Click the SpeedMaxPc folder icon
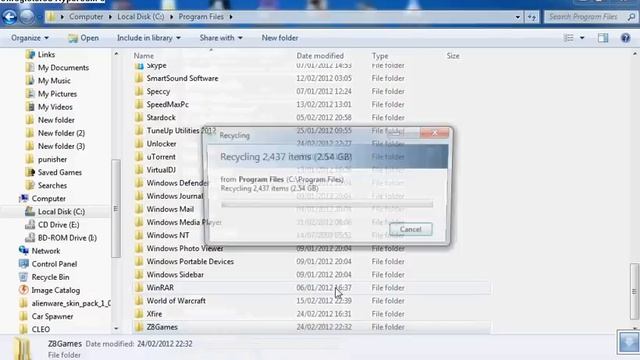The height and width of the screenshot is (360, 640). coord(139,104)
